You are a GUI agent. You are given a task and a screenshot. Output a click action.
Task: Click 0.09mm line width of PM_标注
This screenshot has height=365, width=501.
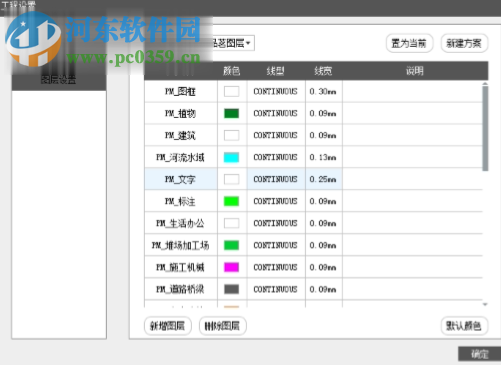323,201
